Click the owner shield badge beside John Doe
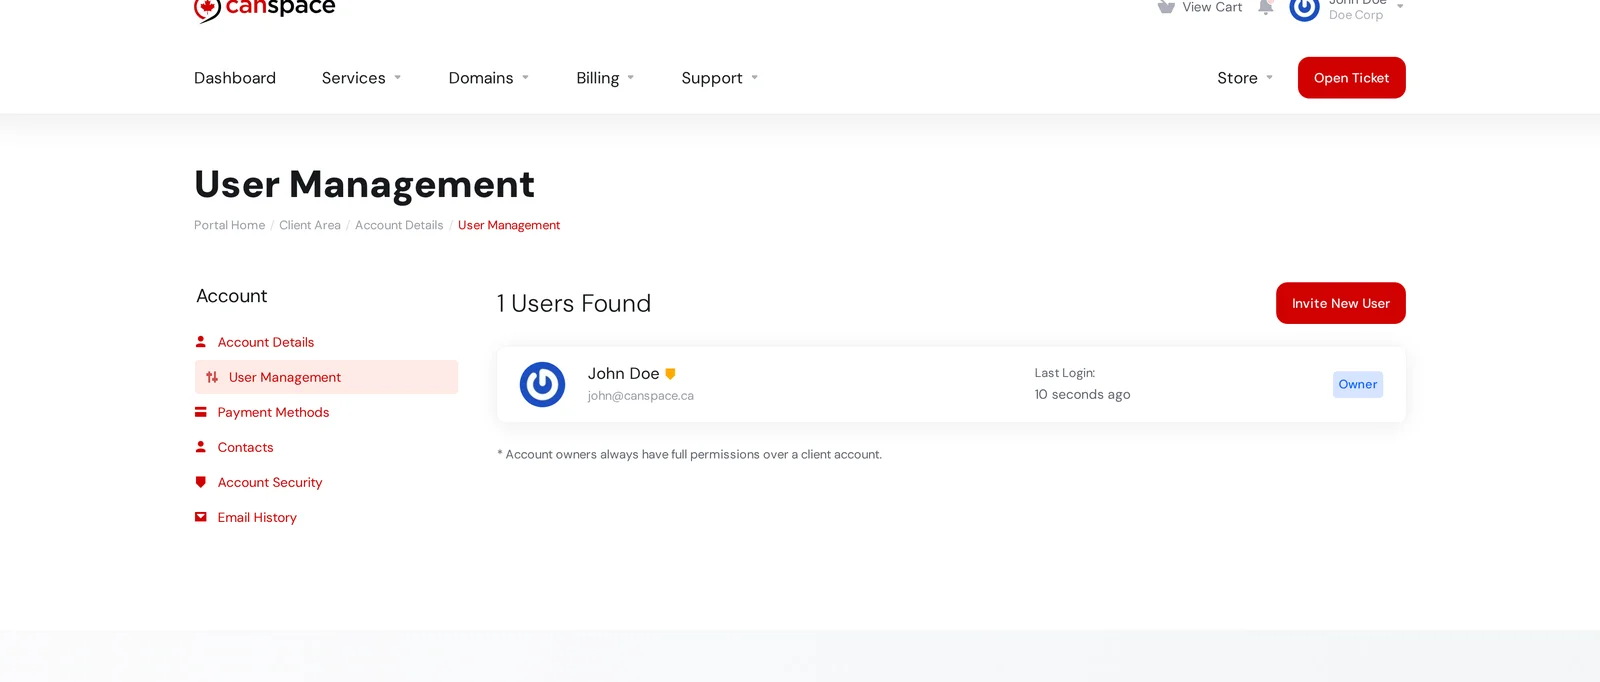Screen dimensions: 1600x682 tap(670, 374)
